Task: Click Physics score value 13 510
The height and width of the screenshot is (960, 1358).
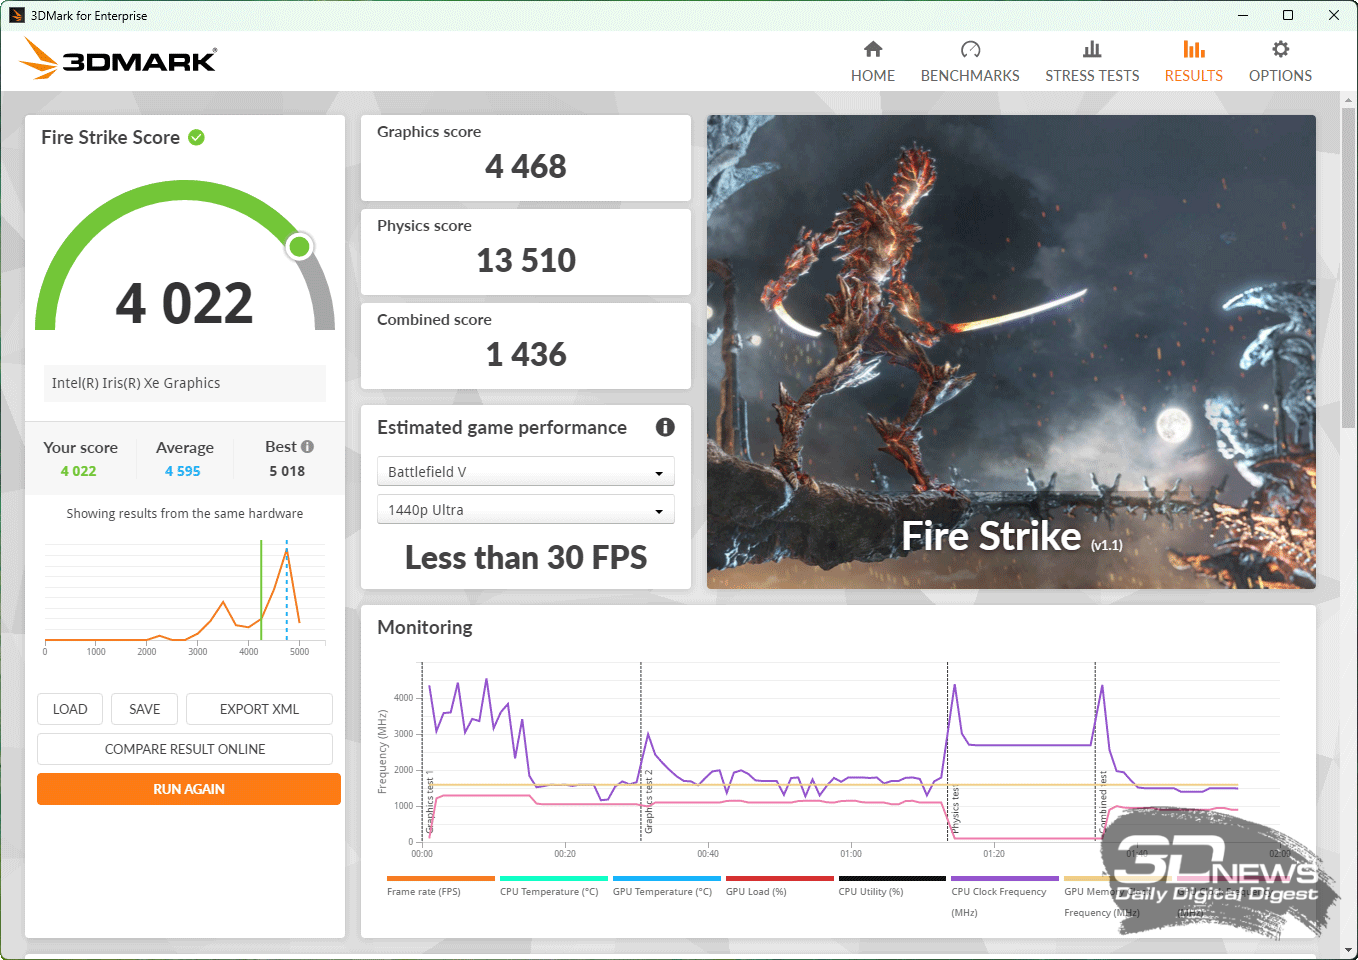Action: pos(526,260)
